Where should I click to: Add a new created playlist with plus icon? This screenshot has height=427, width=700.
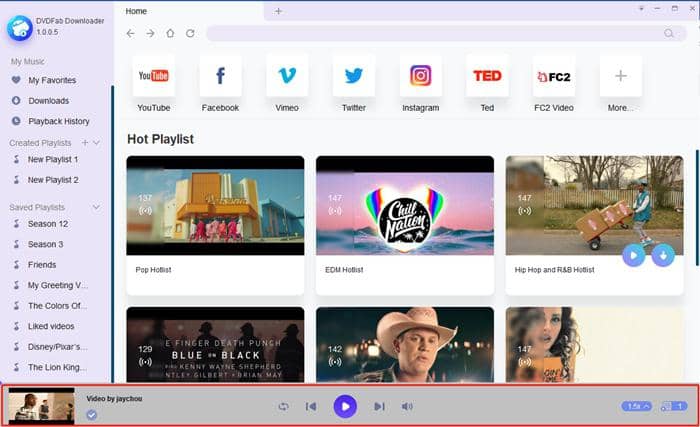click(x=85, y=142)
